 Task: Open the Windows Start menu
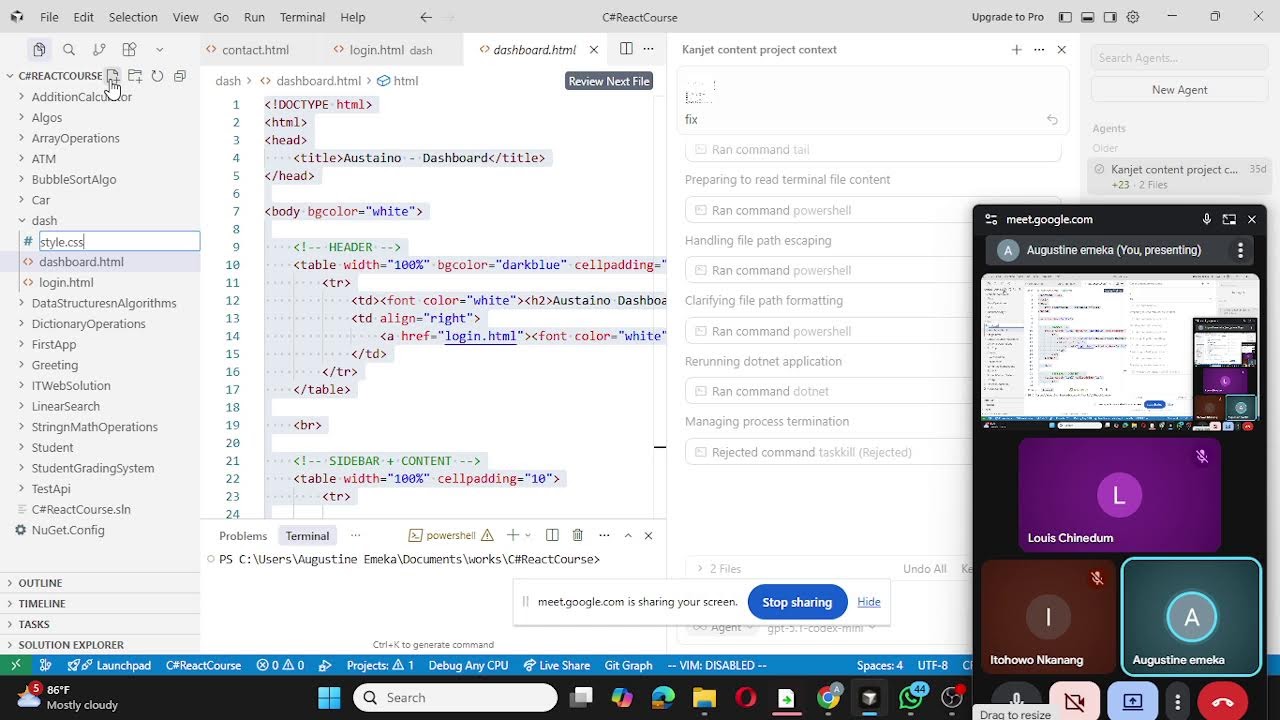(x=329, y=697)
